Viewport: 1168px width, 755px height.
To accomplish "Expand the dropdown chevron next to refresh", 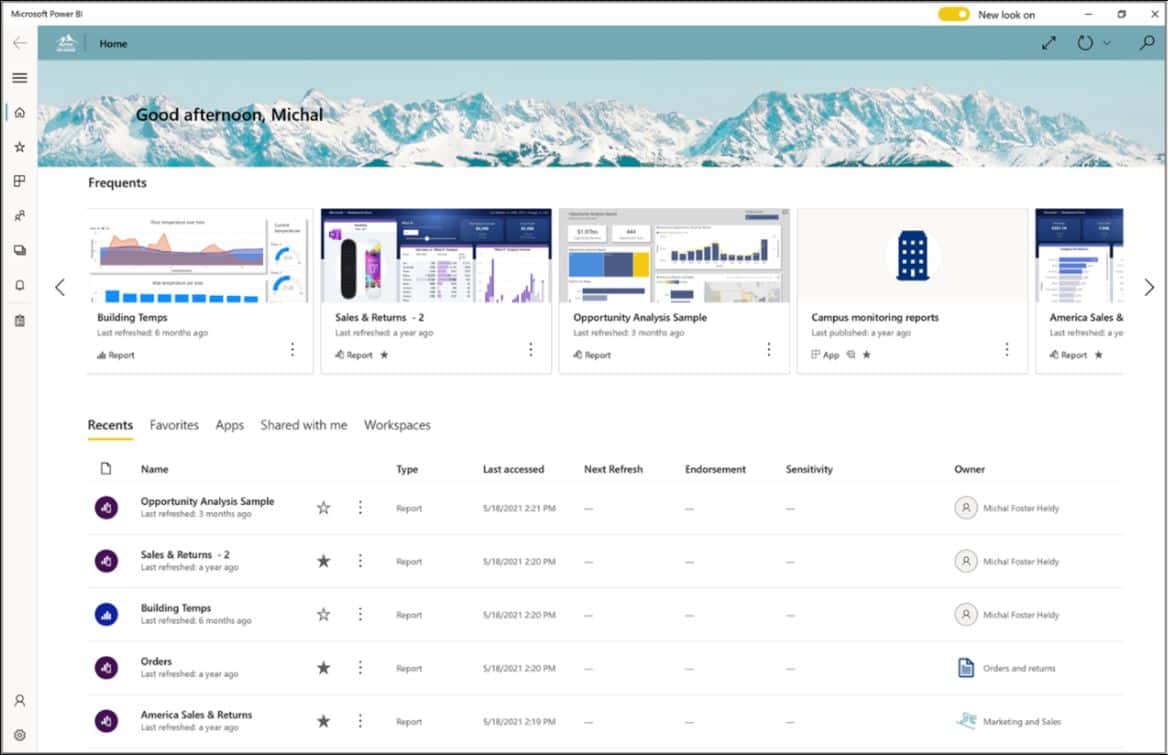I will pyautogui.click(x=1107, y=43).
